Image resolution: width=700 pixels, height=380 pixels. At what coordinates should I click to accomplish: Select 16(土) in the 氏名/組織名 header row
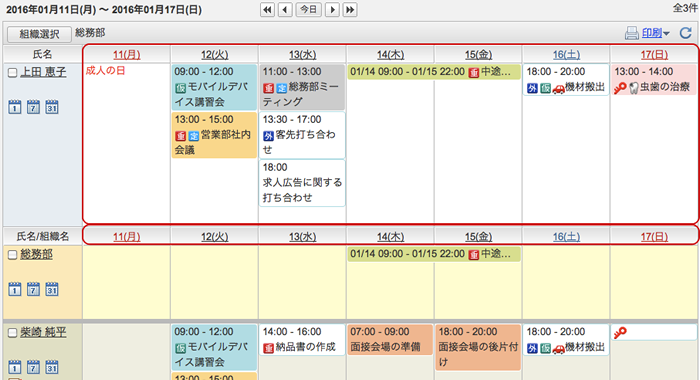(566, 236)
